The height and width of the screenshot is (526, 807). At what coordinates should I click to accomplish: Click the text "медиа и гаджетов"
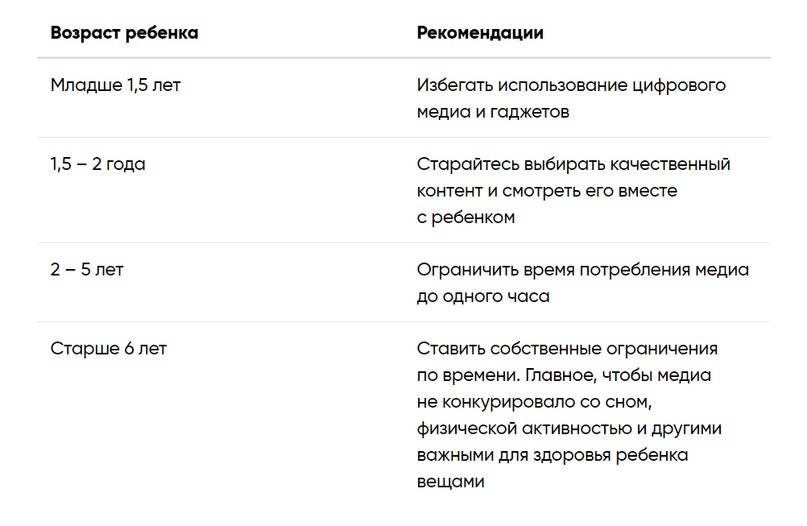point(493,112)
